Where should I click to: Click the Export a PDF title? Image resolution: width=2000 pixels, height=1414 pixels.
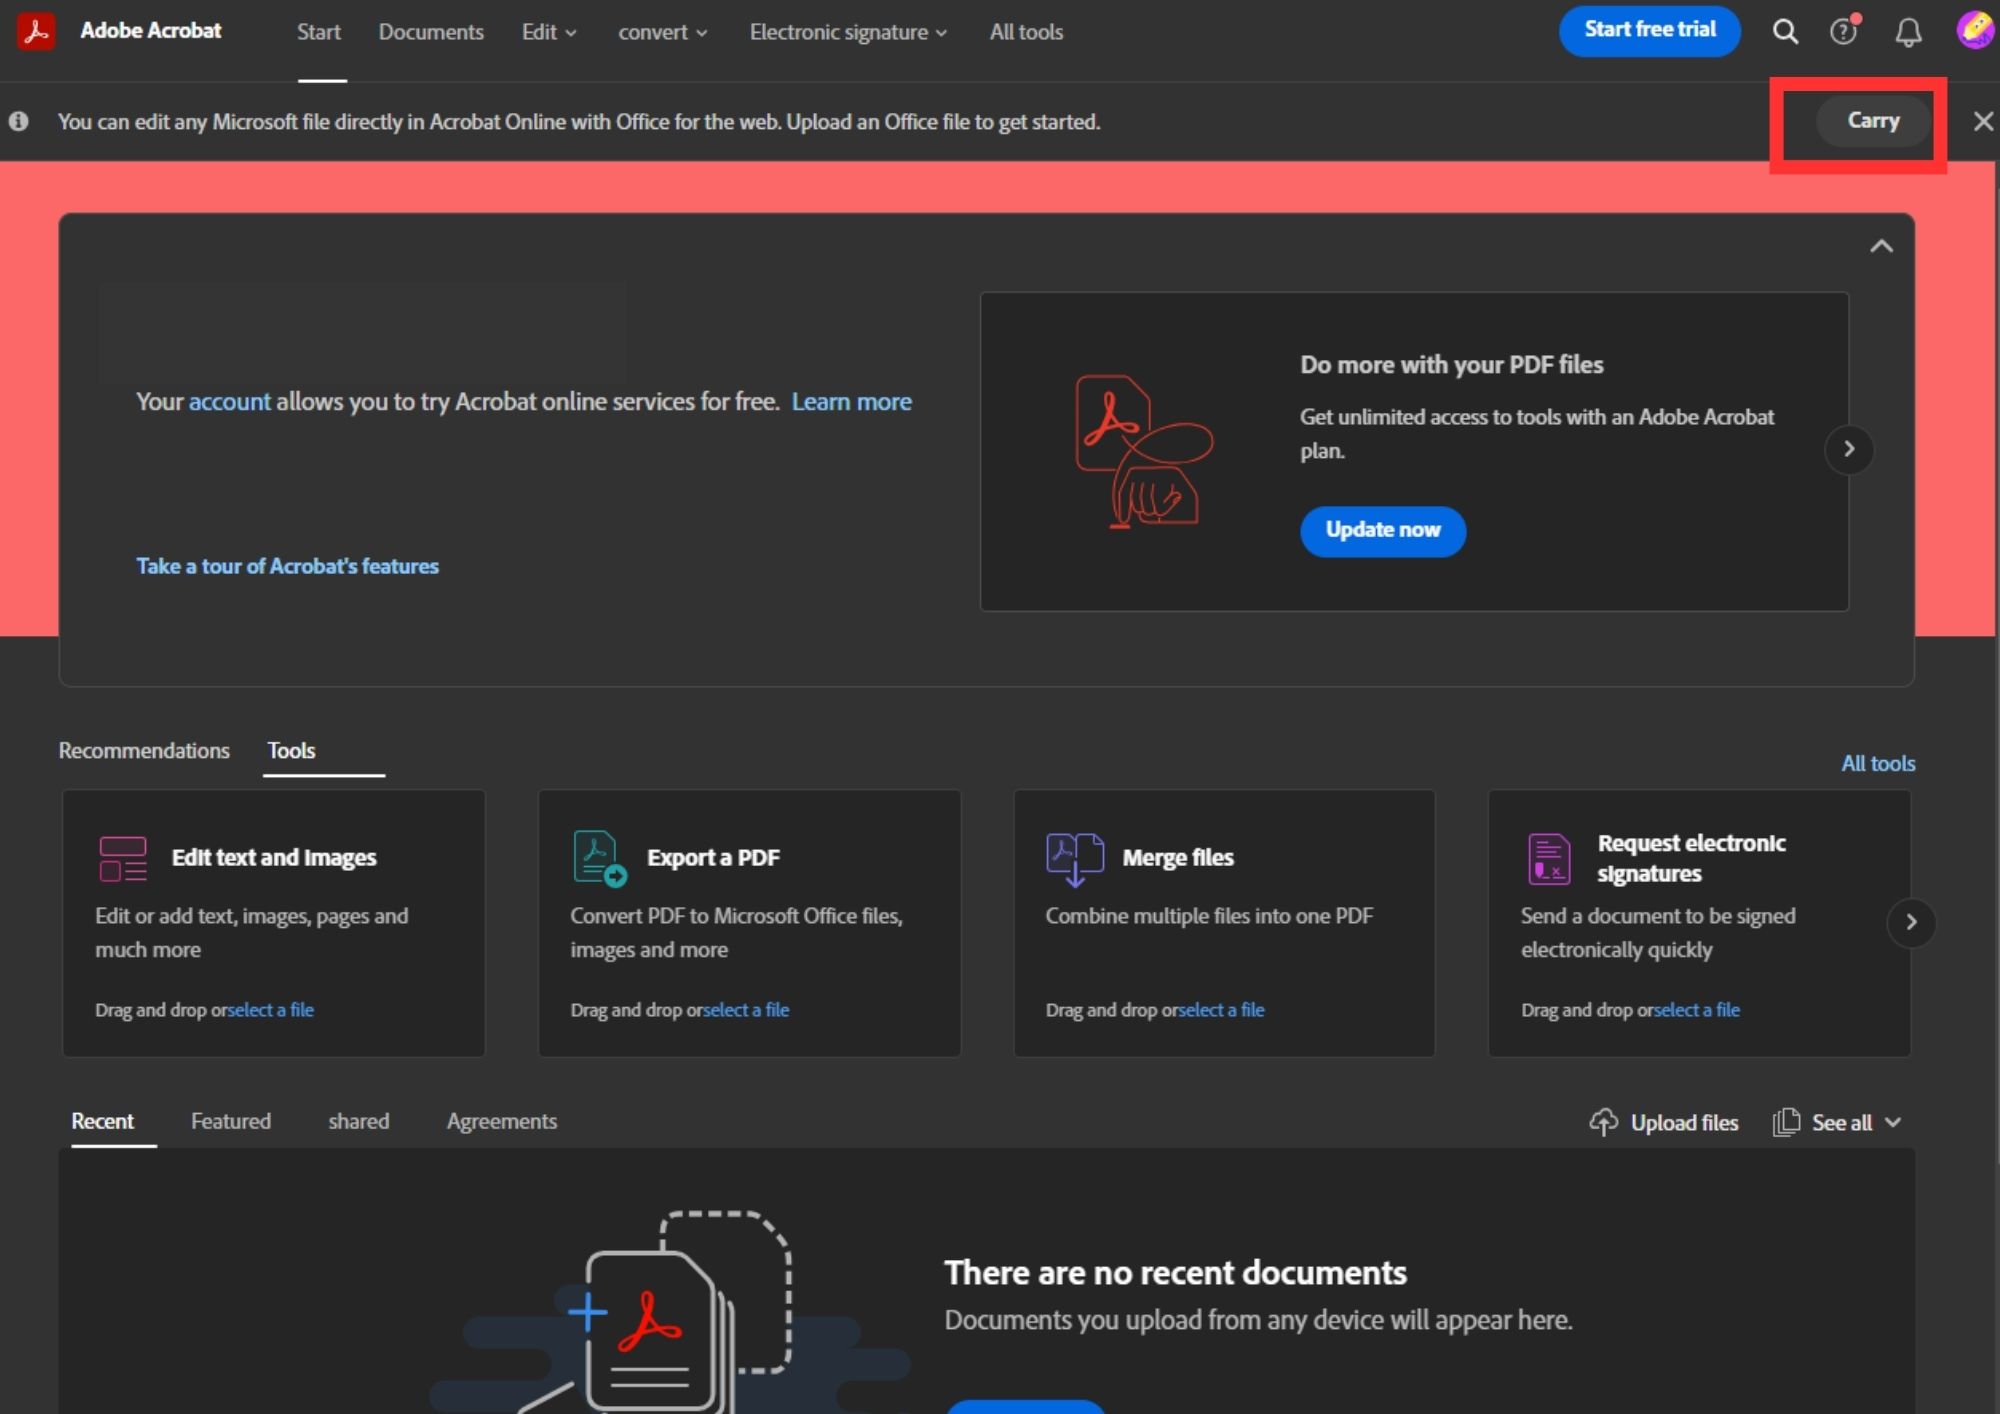(713, 858)
